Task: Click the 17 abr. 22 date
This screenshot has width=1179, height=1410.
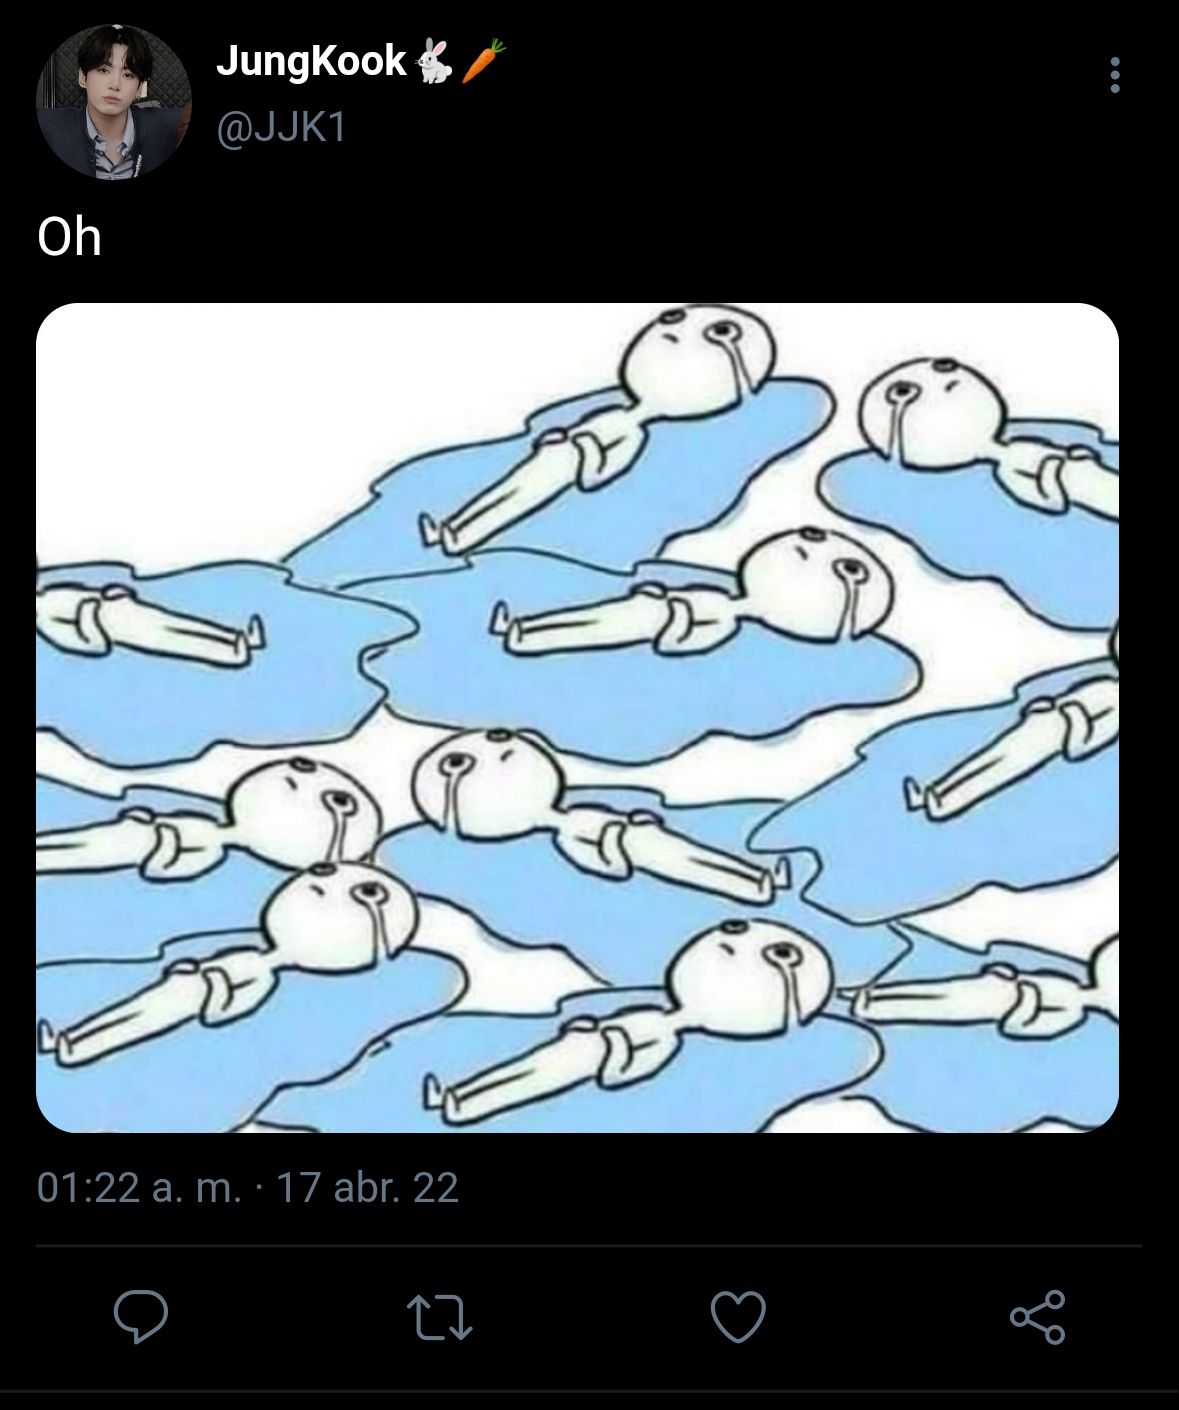Action: 367,1187
